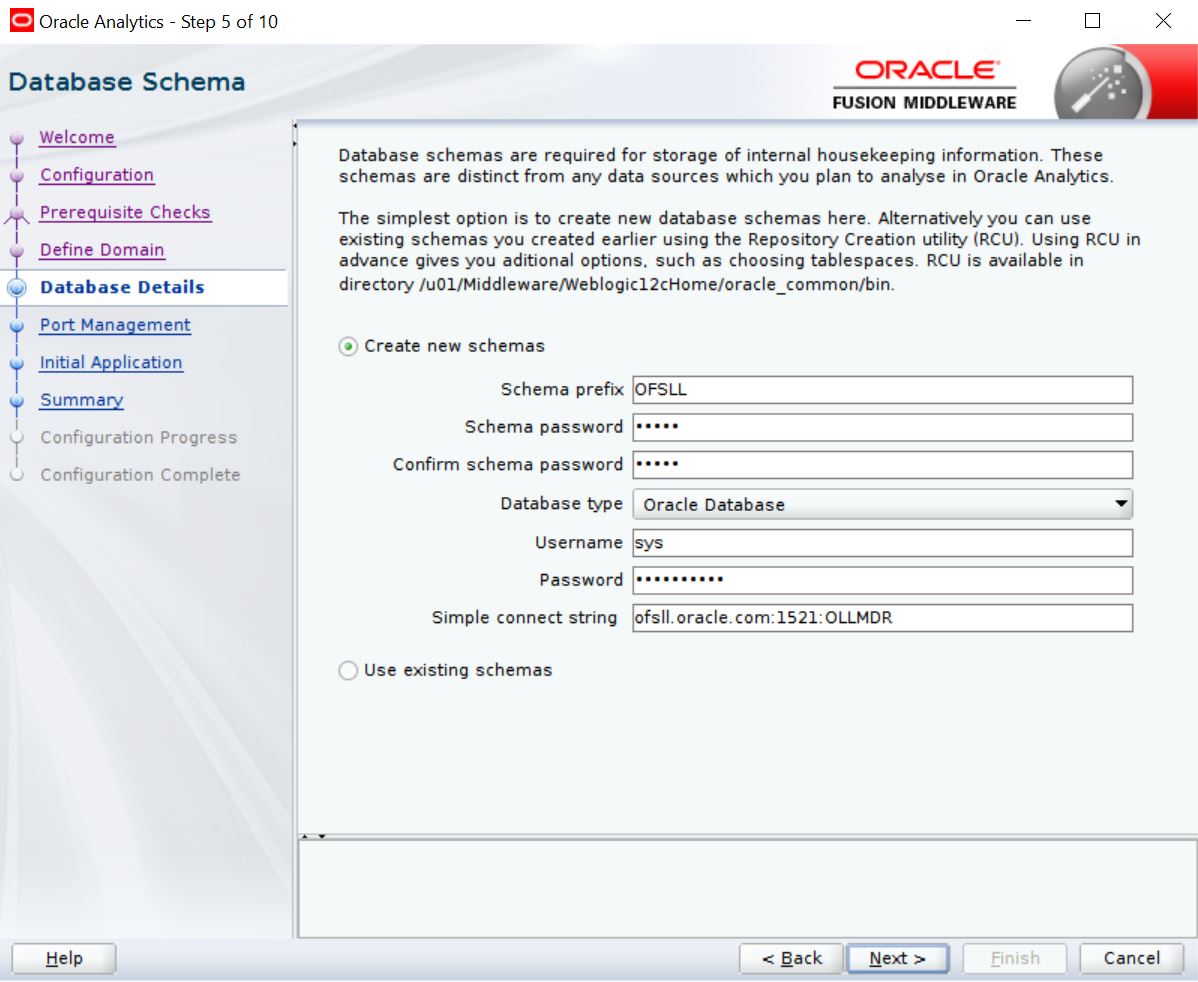Click the Simple connect string field
The height and width of the screenshot is (982, 1198).
pyautogui.click(x=882, y=617)
